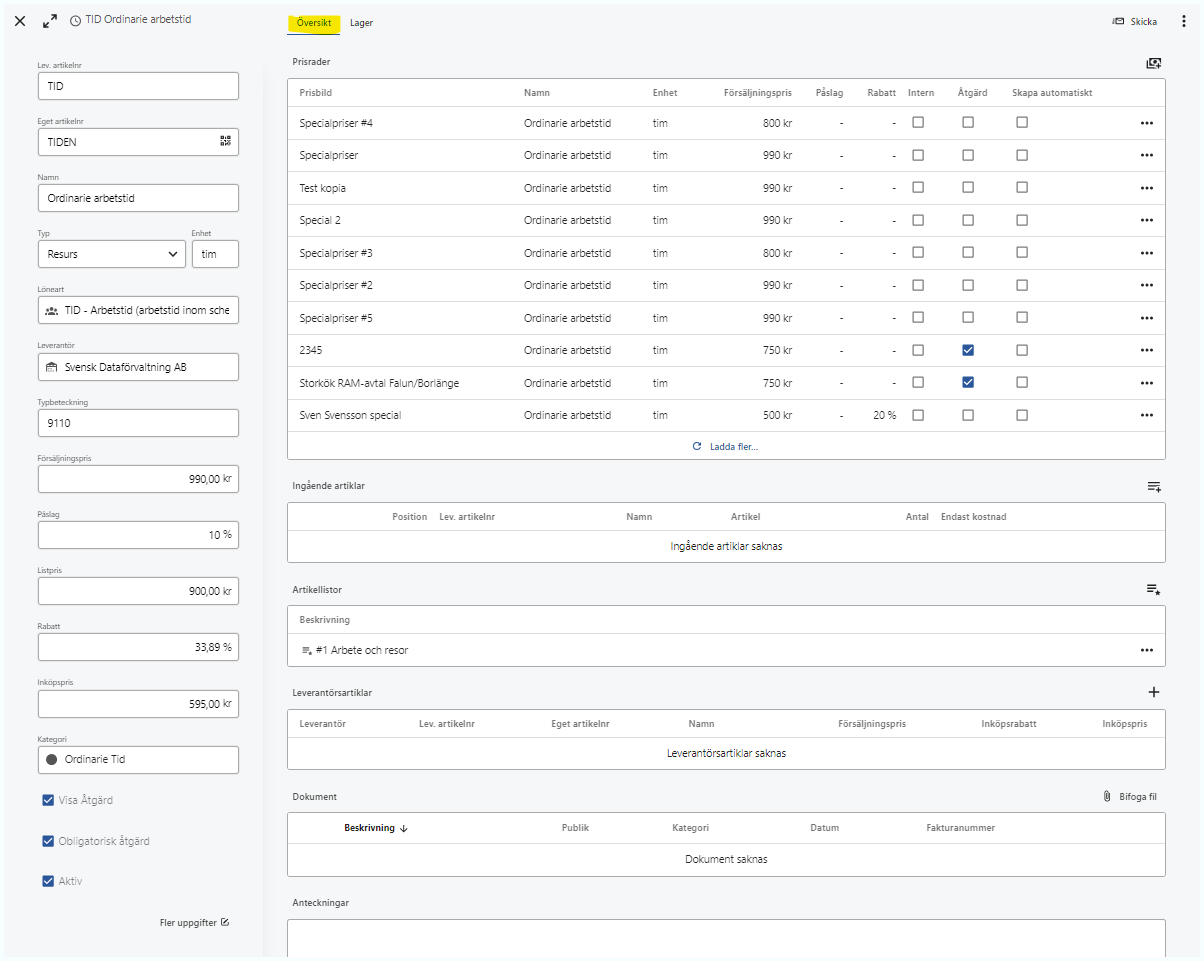This screenshot has width=1204, height=961.
Task: Uncheck the Aktiv checkbox
Action: click(x=48, y=881)
